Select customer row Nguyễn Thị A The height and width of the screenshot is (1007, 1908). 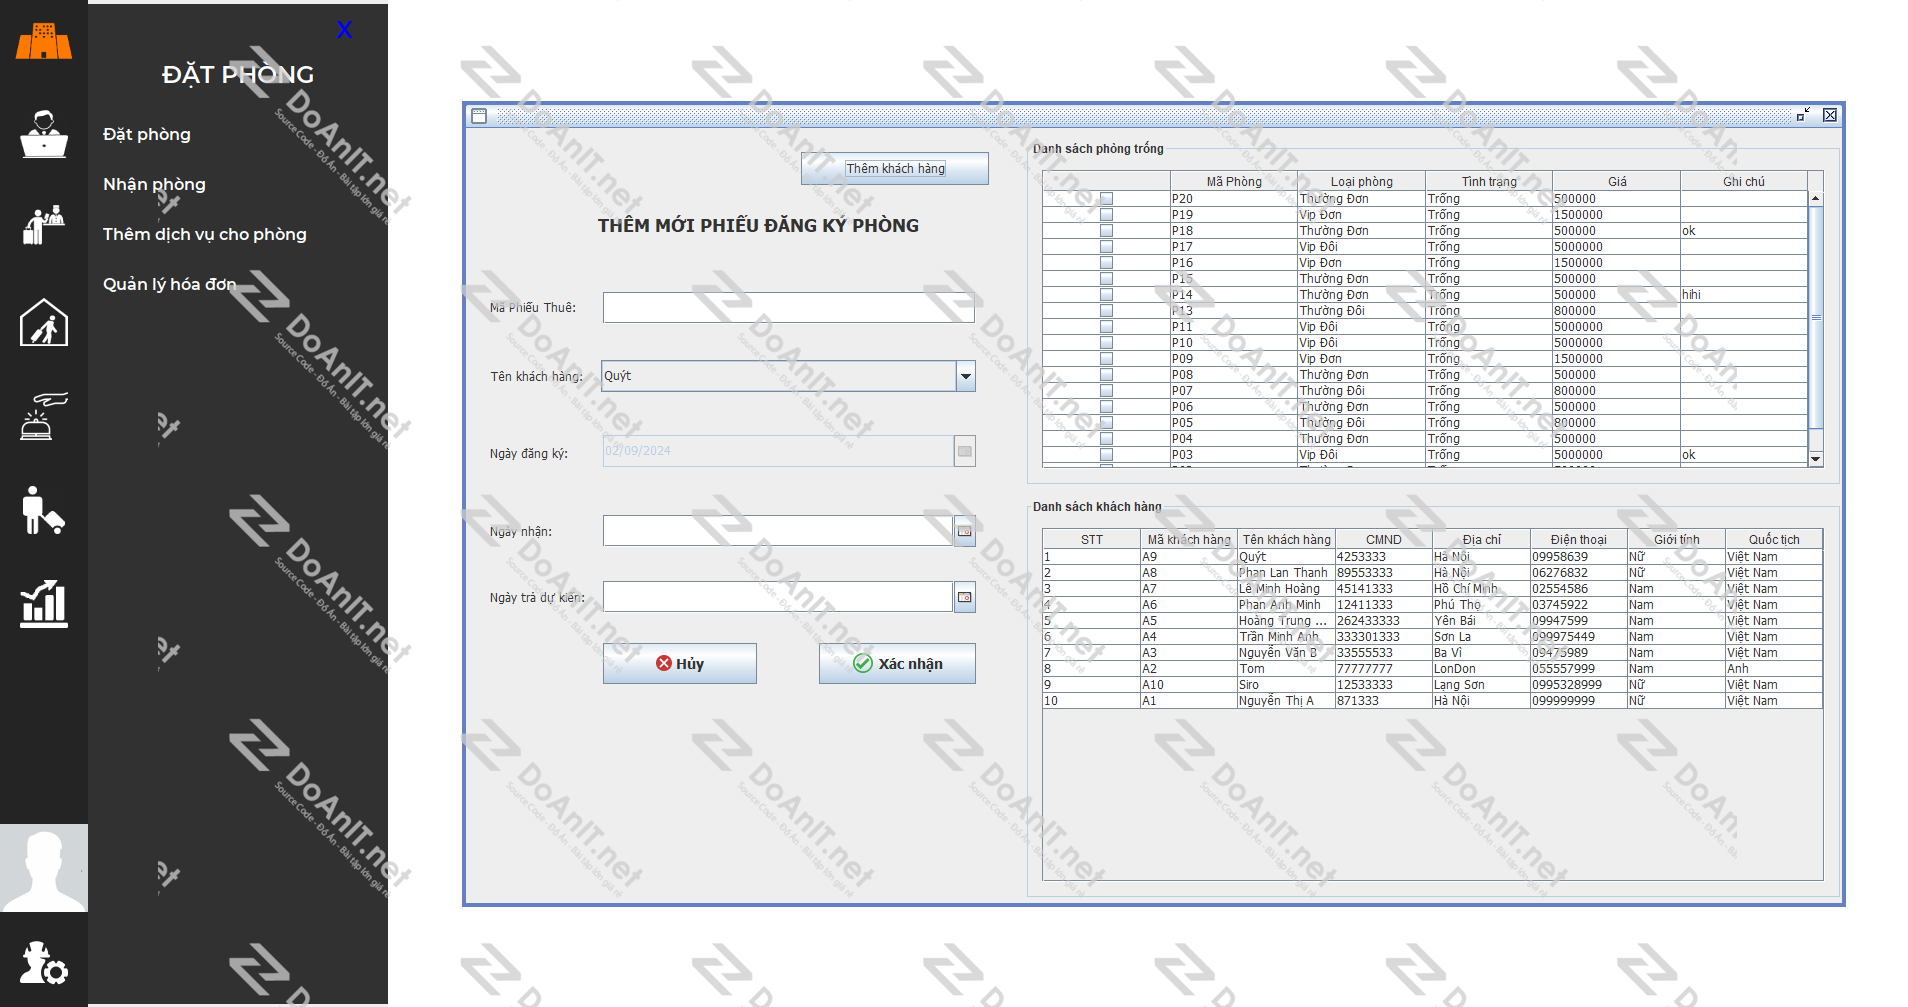pyautogui.click(x=1432, y=701)
